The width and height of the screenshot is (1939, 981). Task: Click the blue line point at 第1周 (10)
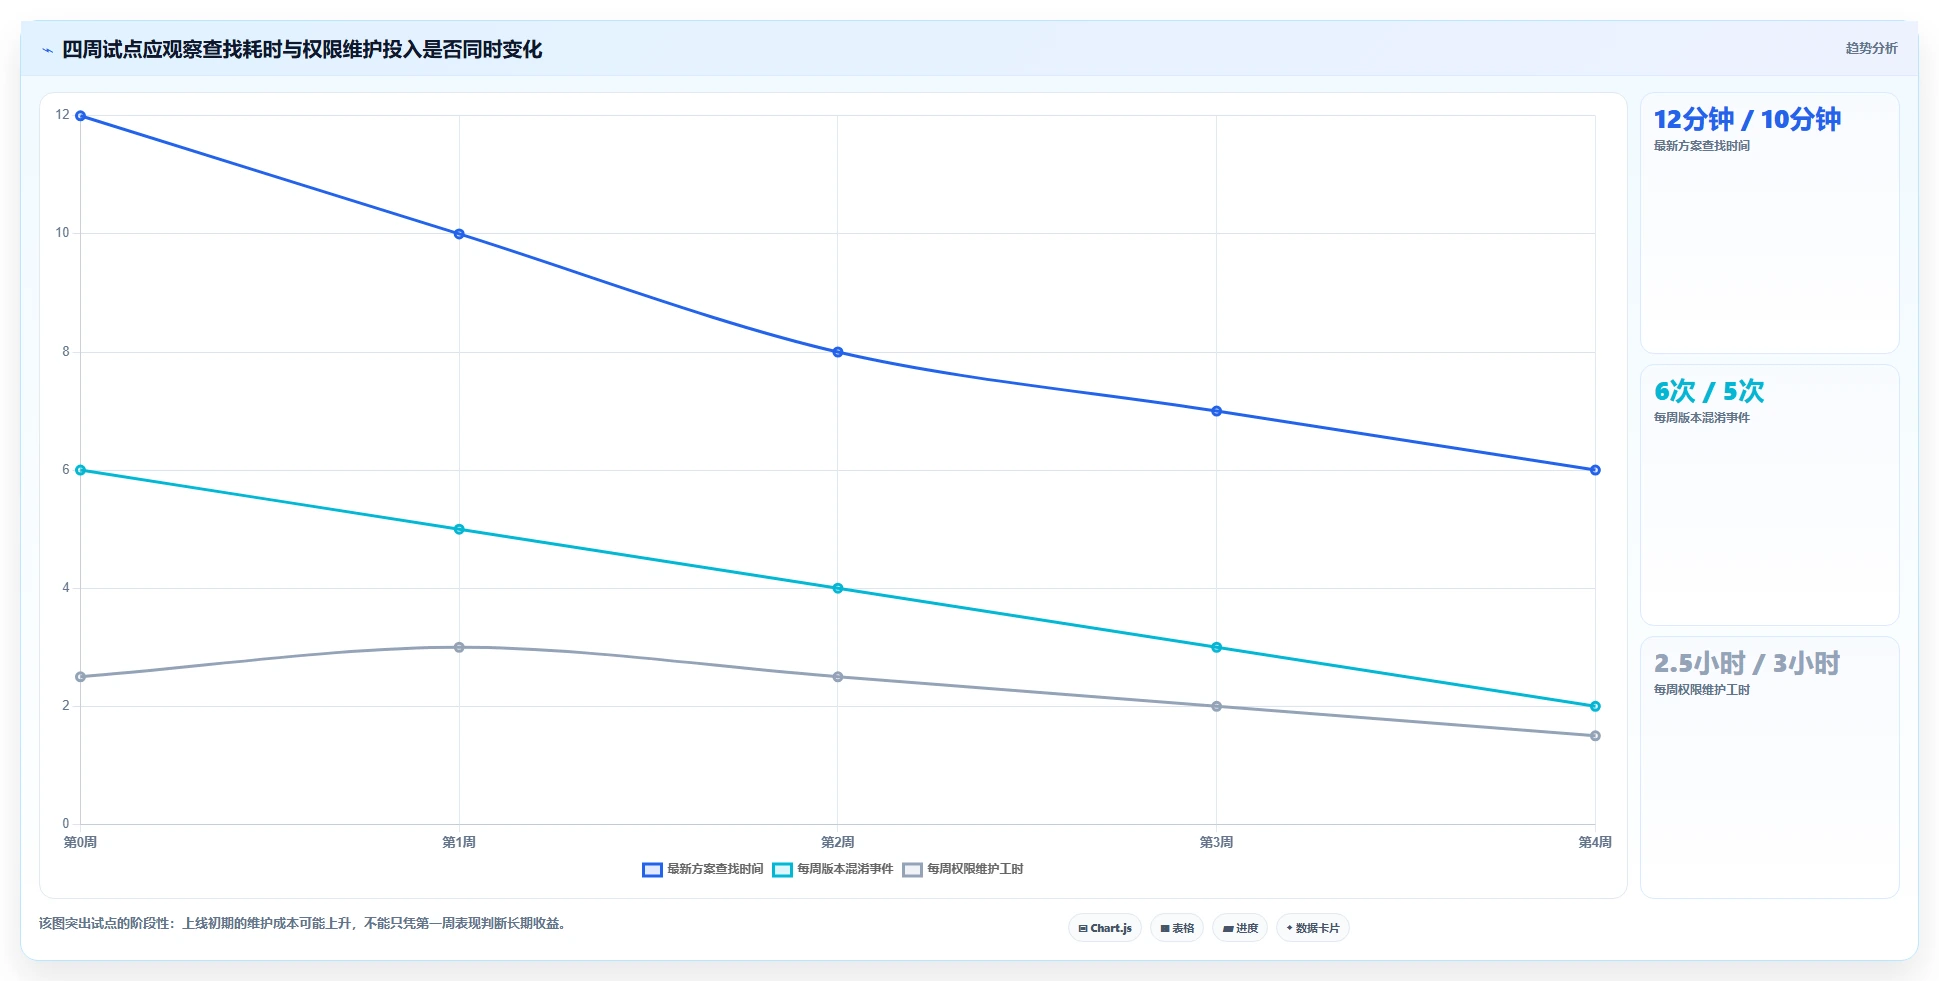point(459,234)
